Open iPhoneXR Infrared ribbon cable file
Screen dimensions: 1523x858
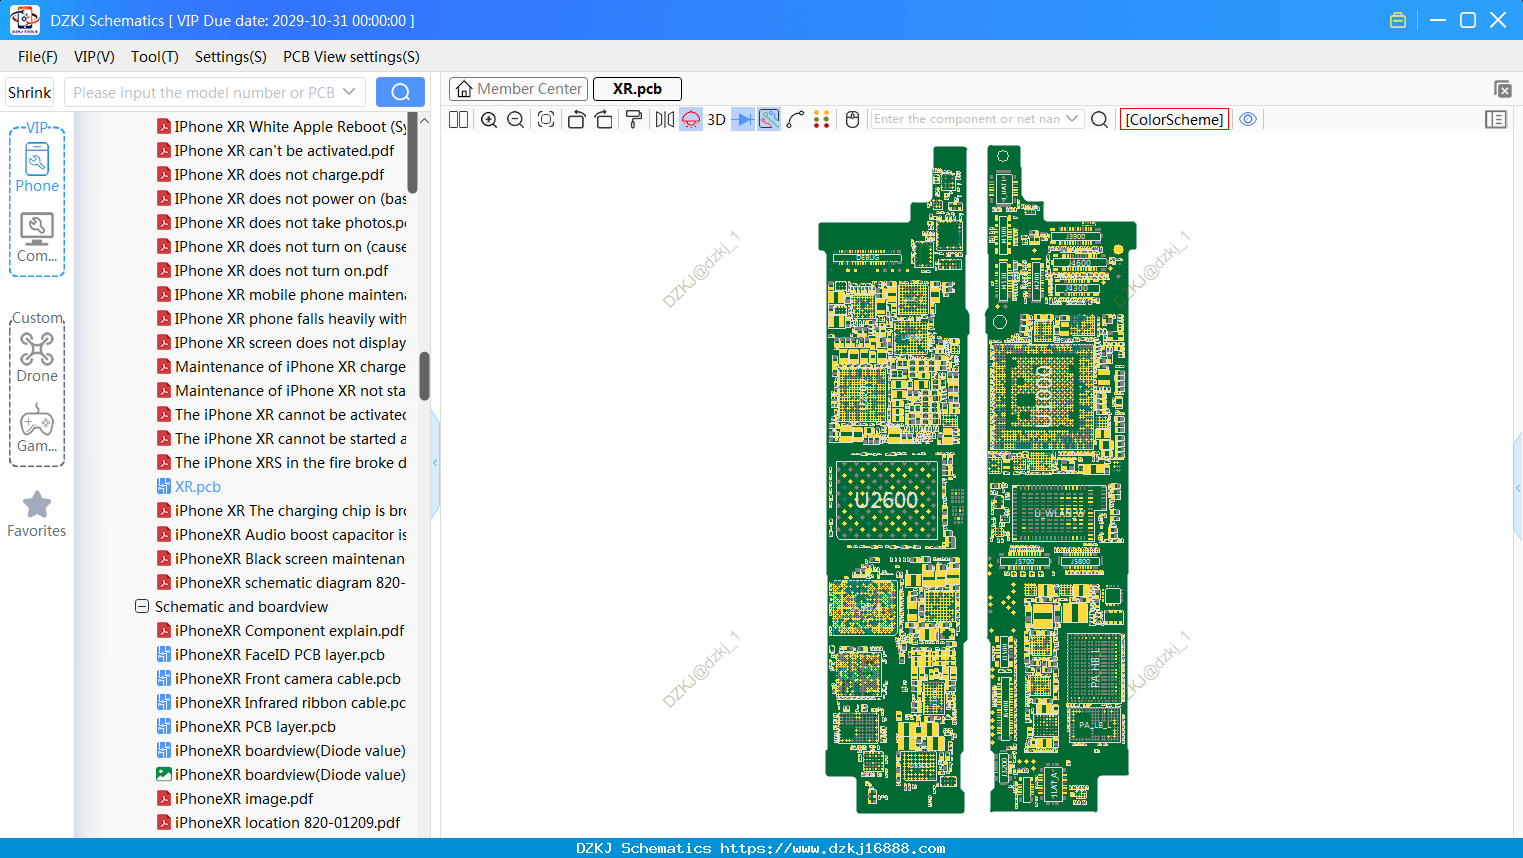point(290,703)
